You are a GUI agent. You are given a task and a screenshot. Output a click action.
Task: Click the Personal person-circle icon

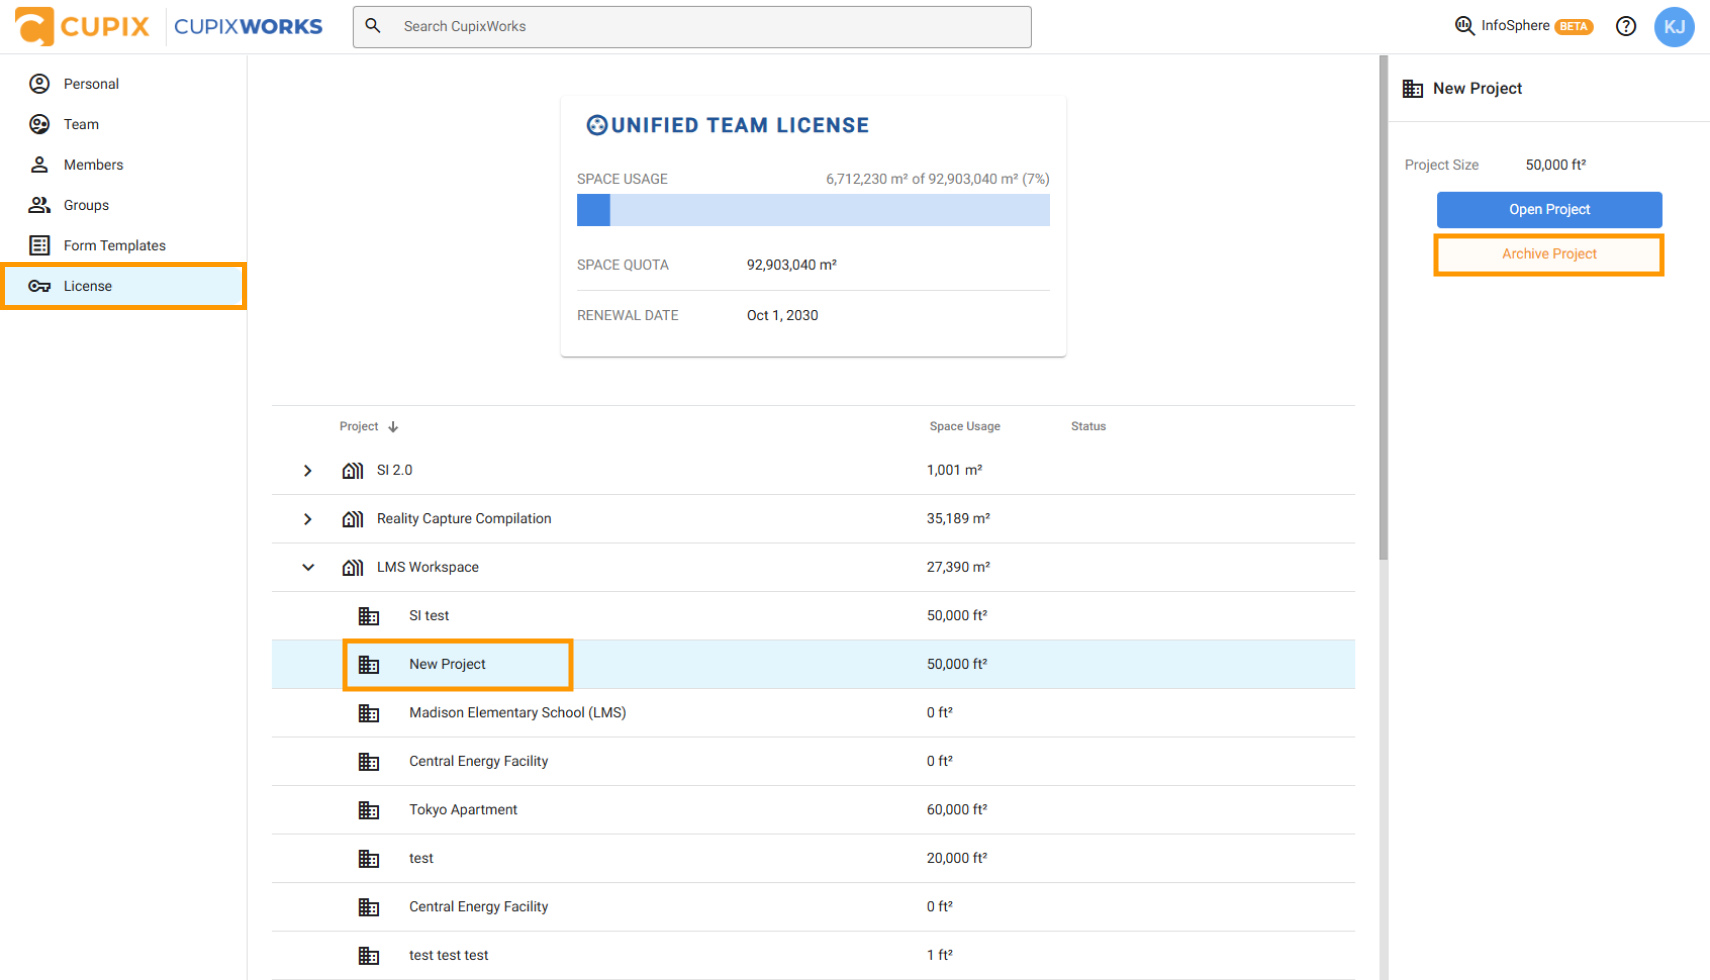tap(39, 84)
